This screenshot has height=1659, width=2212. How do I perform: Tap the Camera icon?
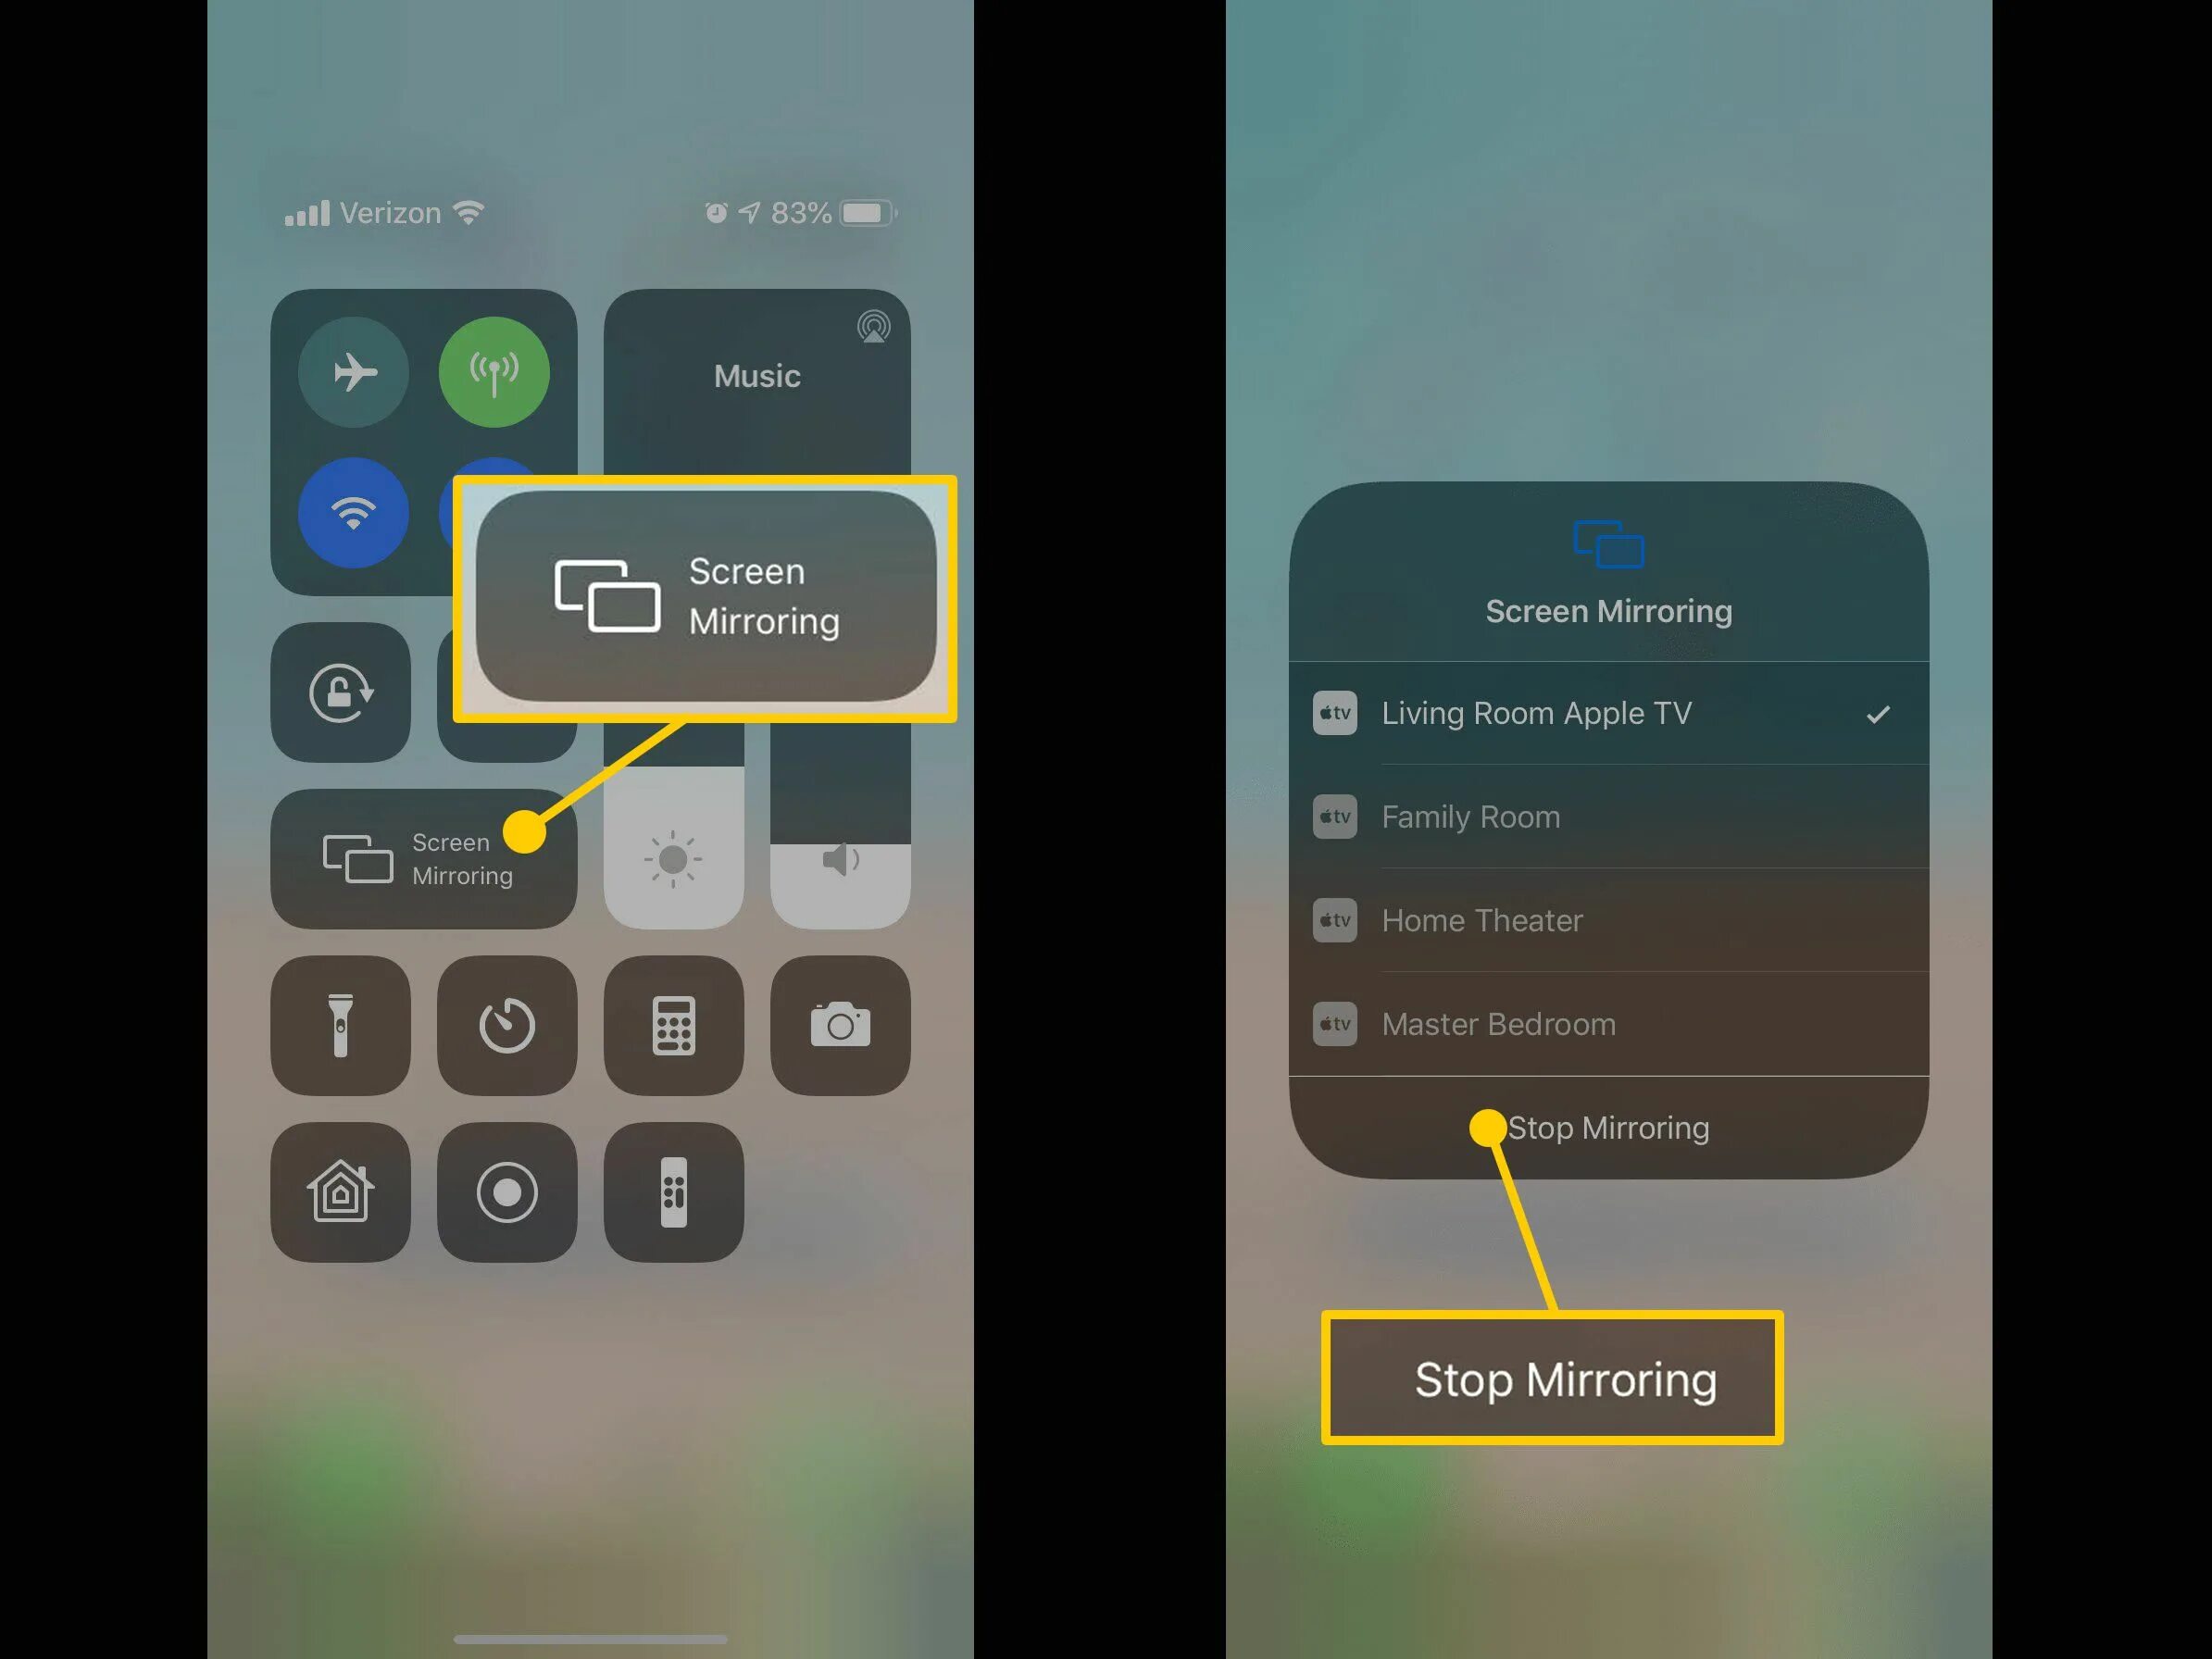coord(837,1025)
